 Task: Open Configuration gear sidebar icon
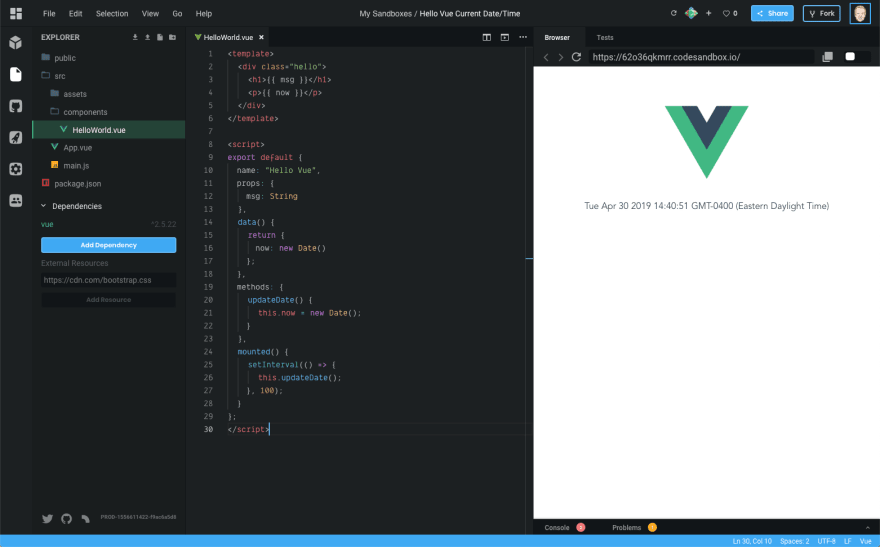tap(16, 169)
